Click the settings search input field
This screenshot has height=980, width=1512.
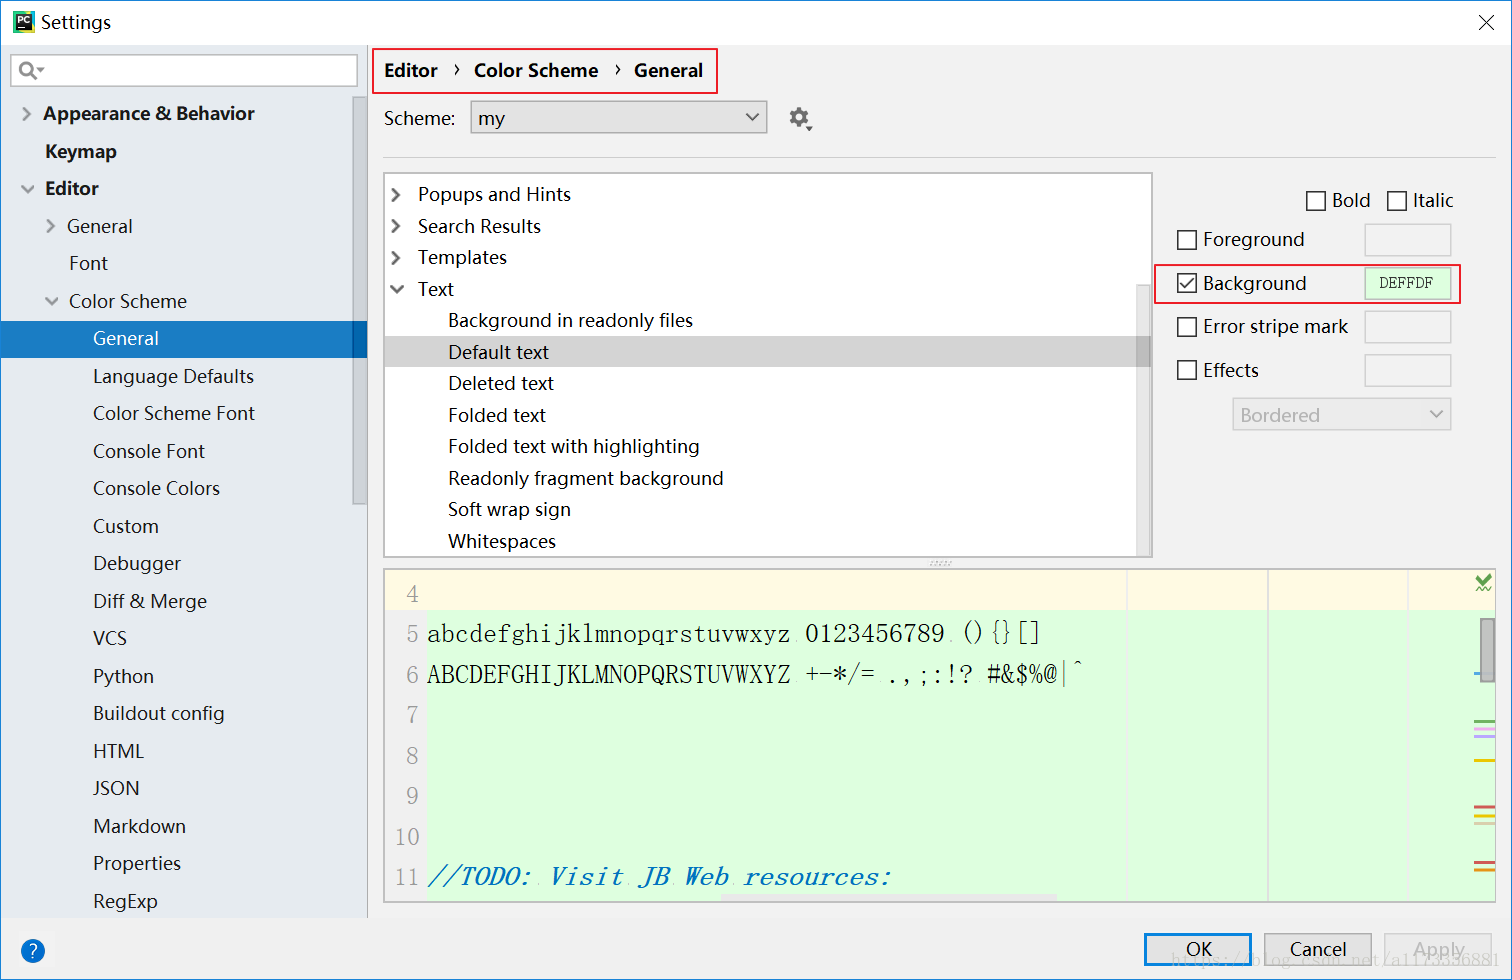[x=184, y=70]
